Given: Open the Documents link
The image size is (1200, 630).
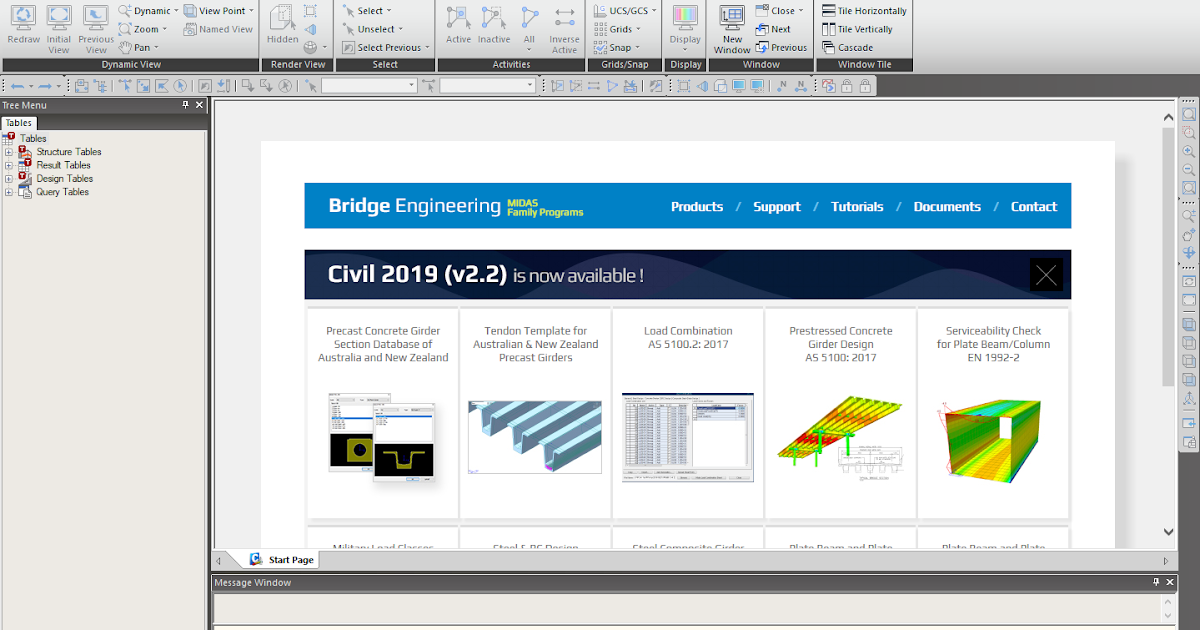Looking at the screenshot, I should [947, 207].
